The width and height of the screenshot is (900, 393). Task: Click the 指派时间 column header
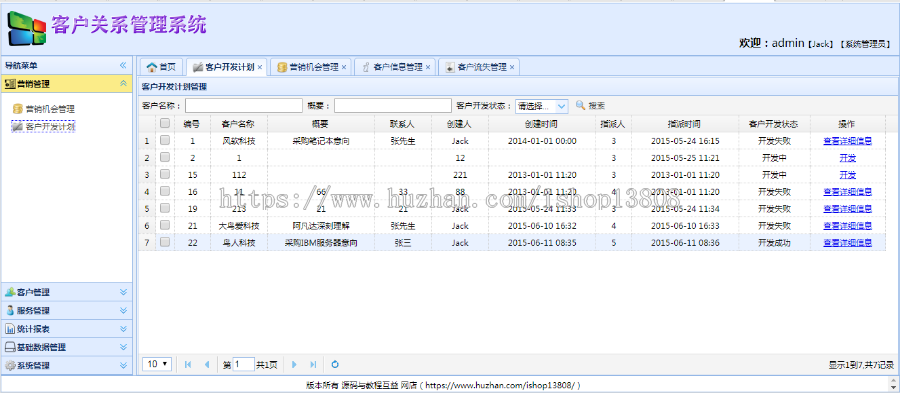(684, 123)
